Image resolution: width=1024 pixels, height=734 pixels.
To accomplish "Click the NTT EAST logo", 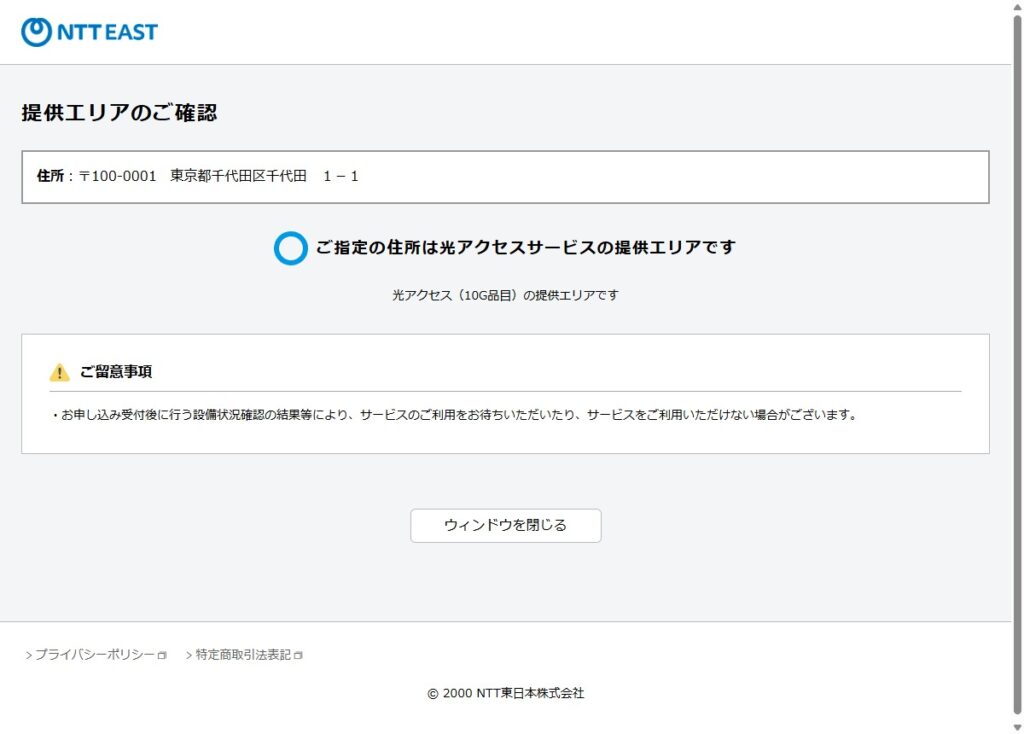I will [89, 32].
